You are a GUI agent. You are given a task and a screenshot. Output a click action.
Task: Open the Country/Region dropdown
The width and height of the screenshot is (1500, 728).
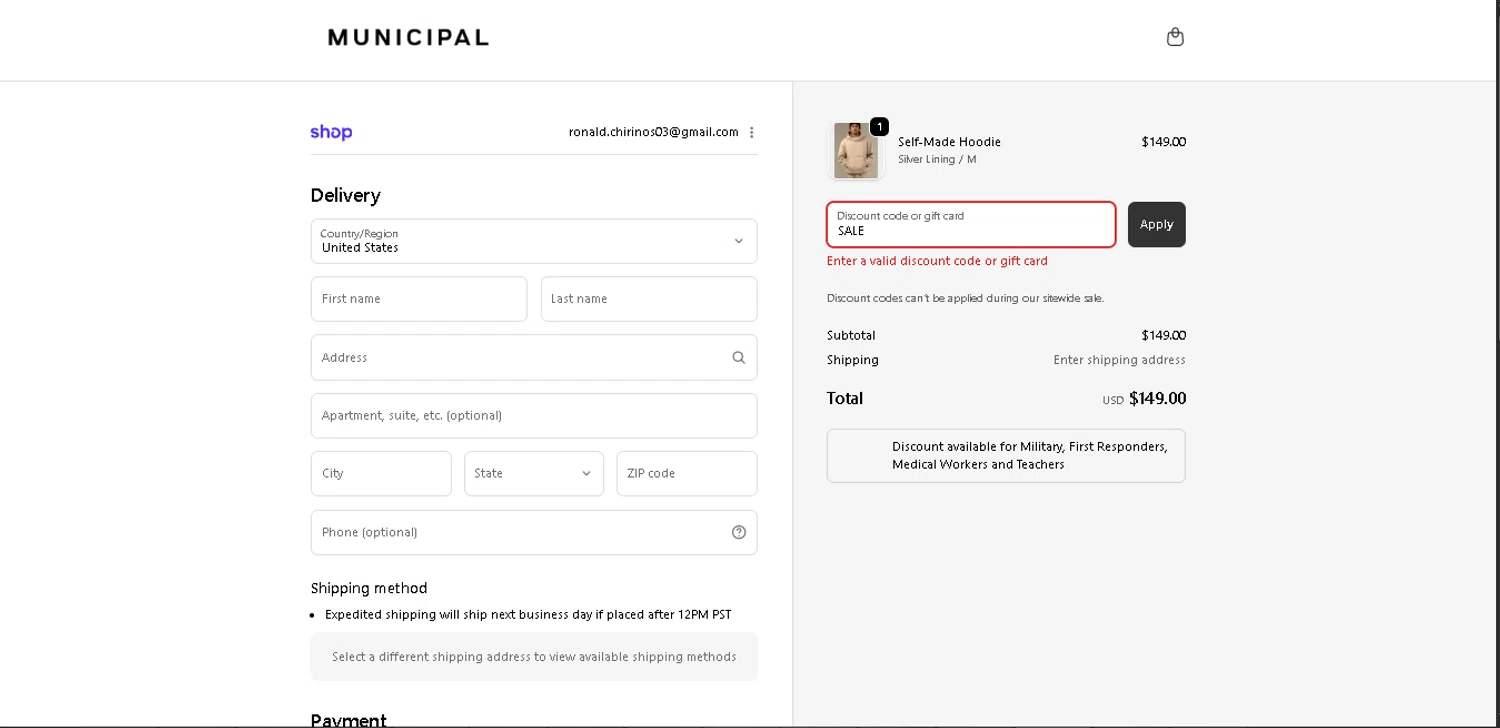(x=534, y=241)
